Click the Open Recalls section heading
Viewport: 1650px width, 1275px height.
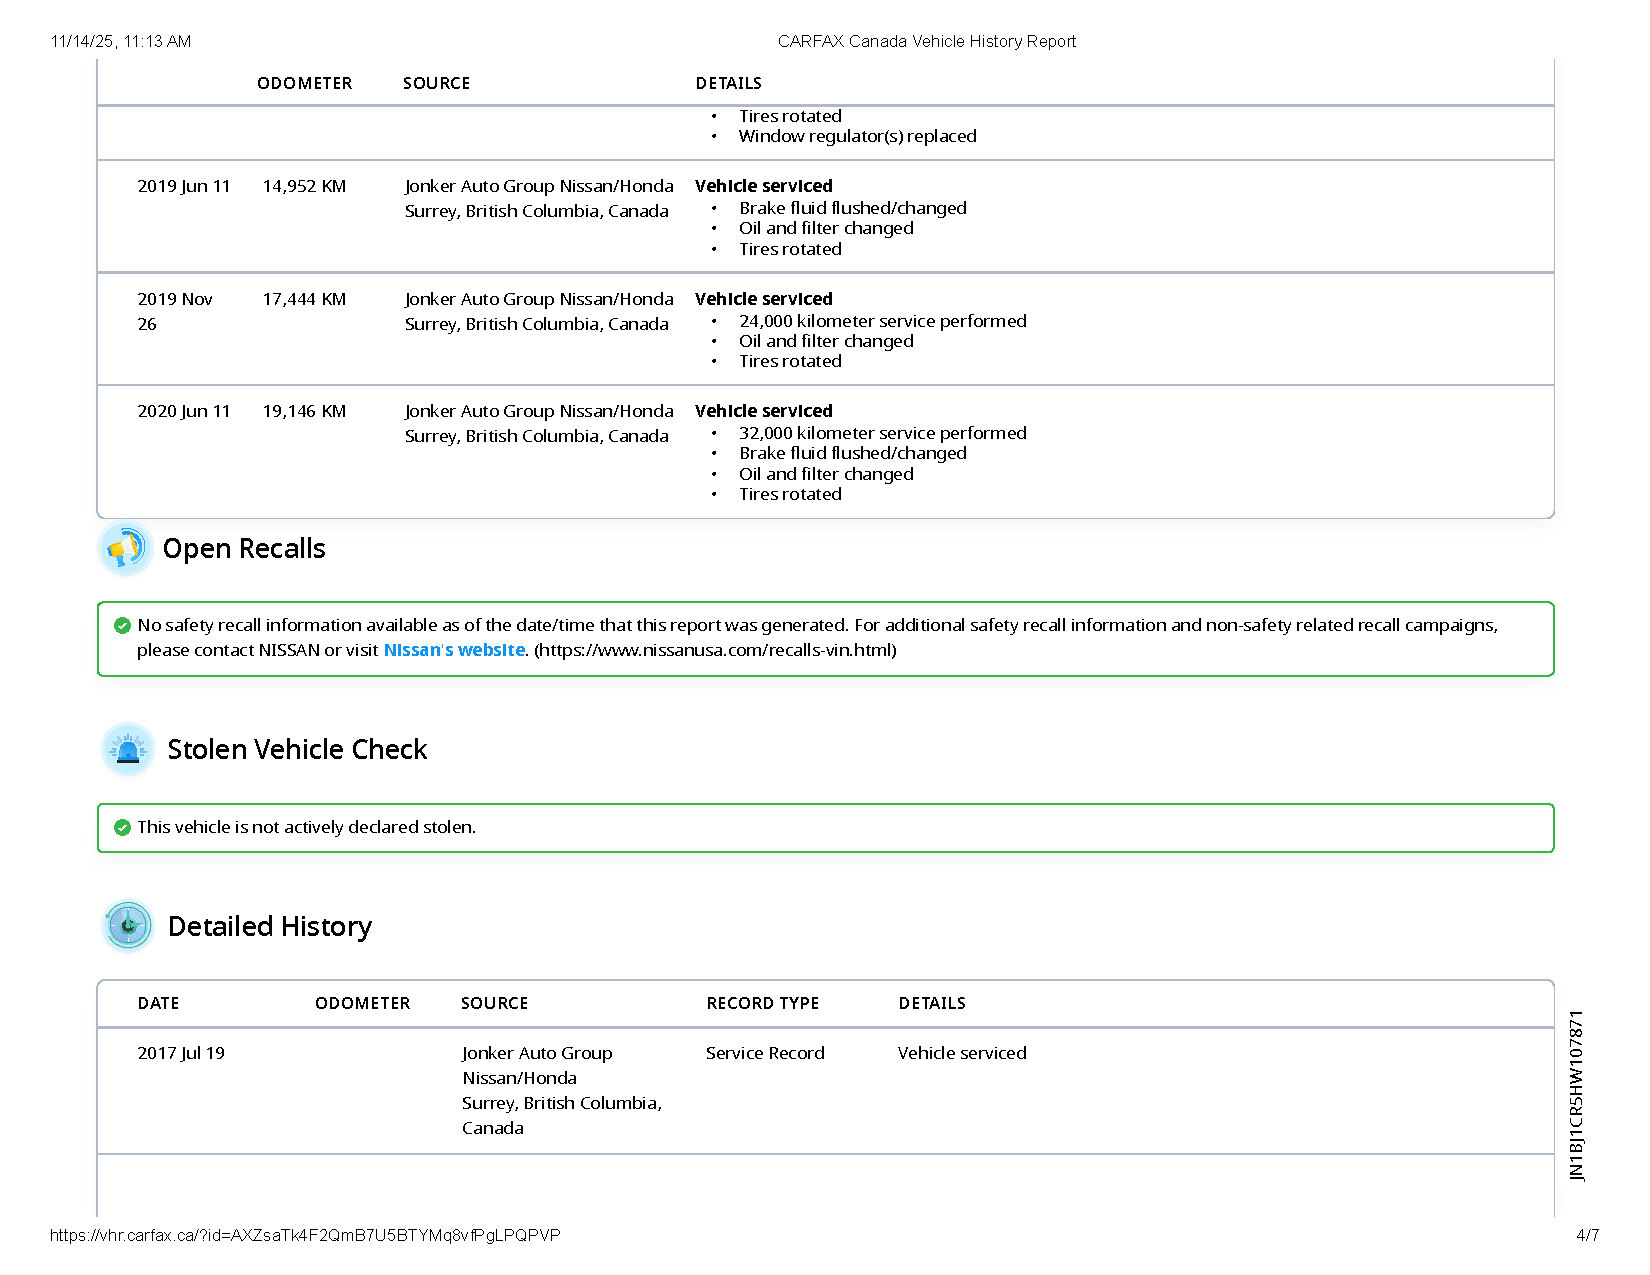tap(244, 549)
